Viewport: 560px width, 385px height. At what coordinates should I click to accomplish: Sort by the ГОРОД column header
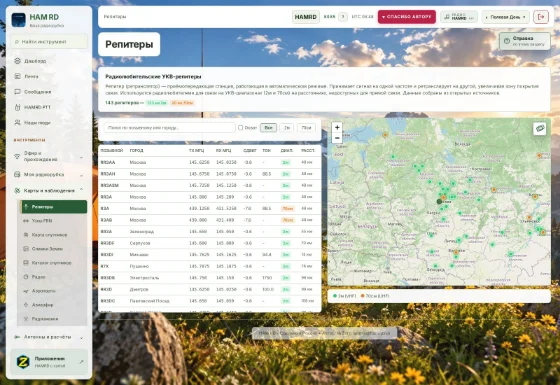tap(136, 151)
